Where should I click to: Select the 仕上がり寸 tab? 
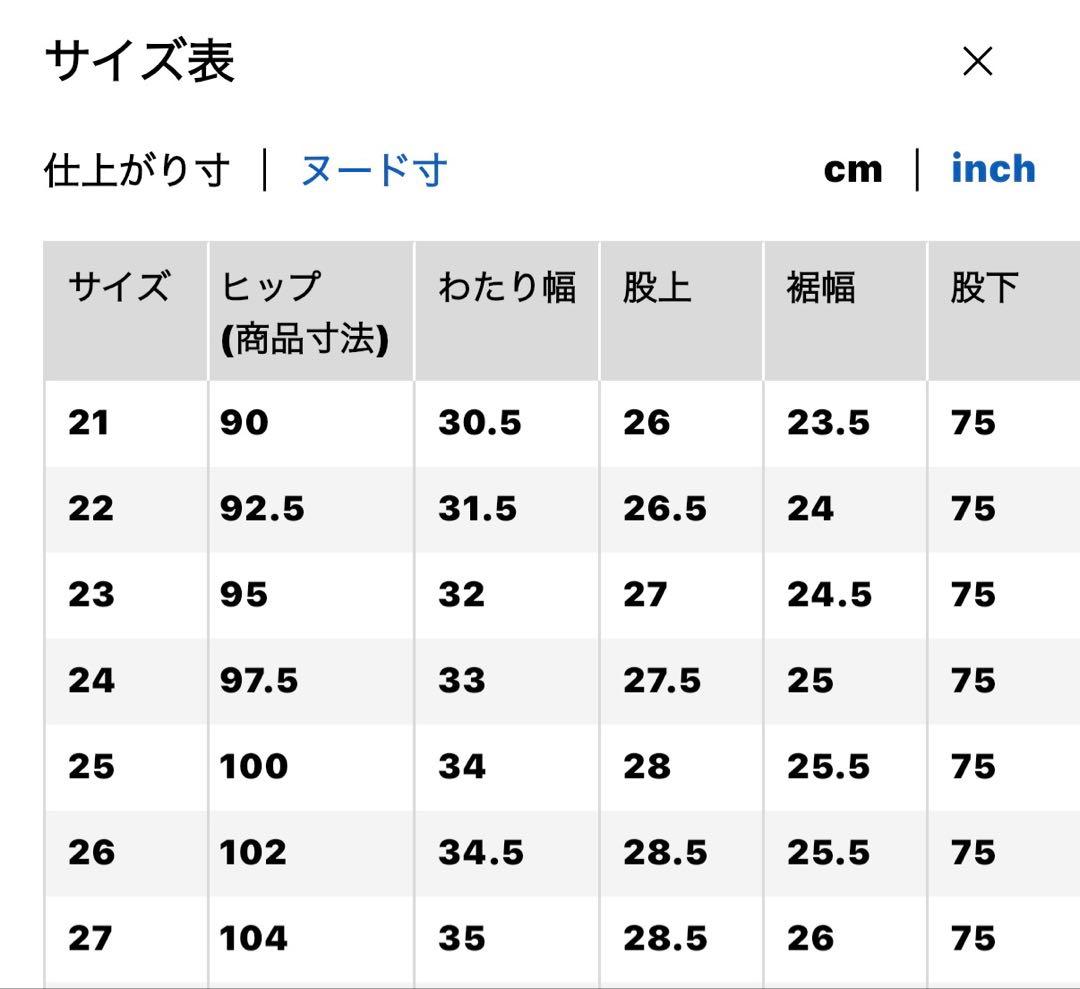(x=136, y=170)
